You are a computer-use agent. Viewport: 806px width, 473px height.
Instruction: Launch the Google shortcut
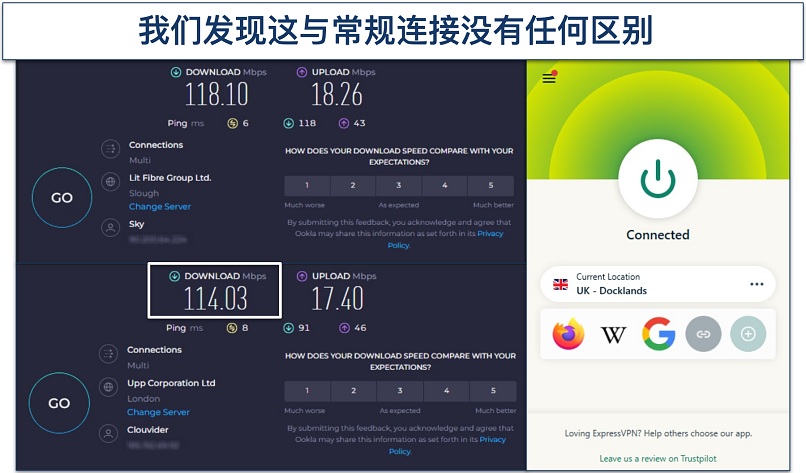[658, 334]
